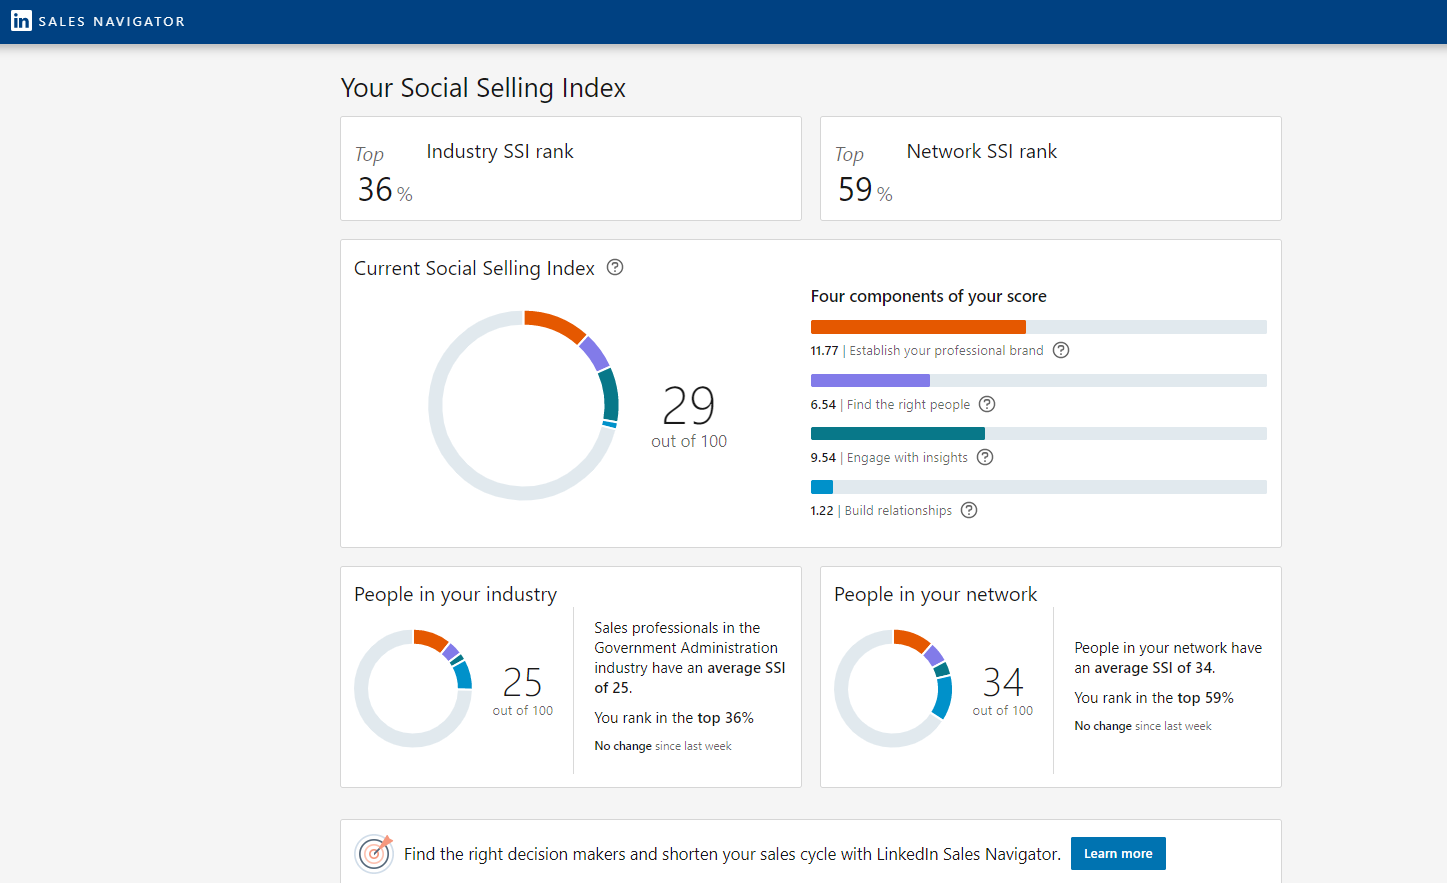Image resolution: width=1447 pixels, height=883 pixels.
Task: Click the main score 29
Action: (689, 406)
